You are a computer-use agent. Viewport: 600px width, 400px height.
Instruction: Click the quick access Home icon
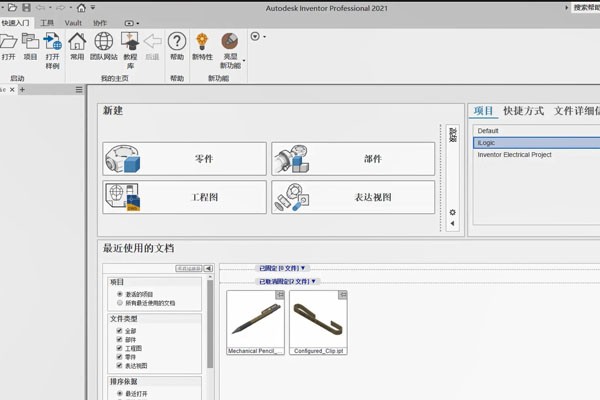(81, 7)
